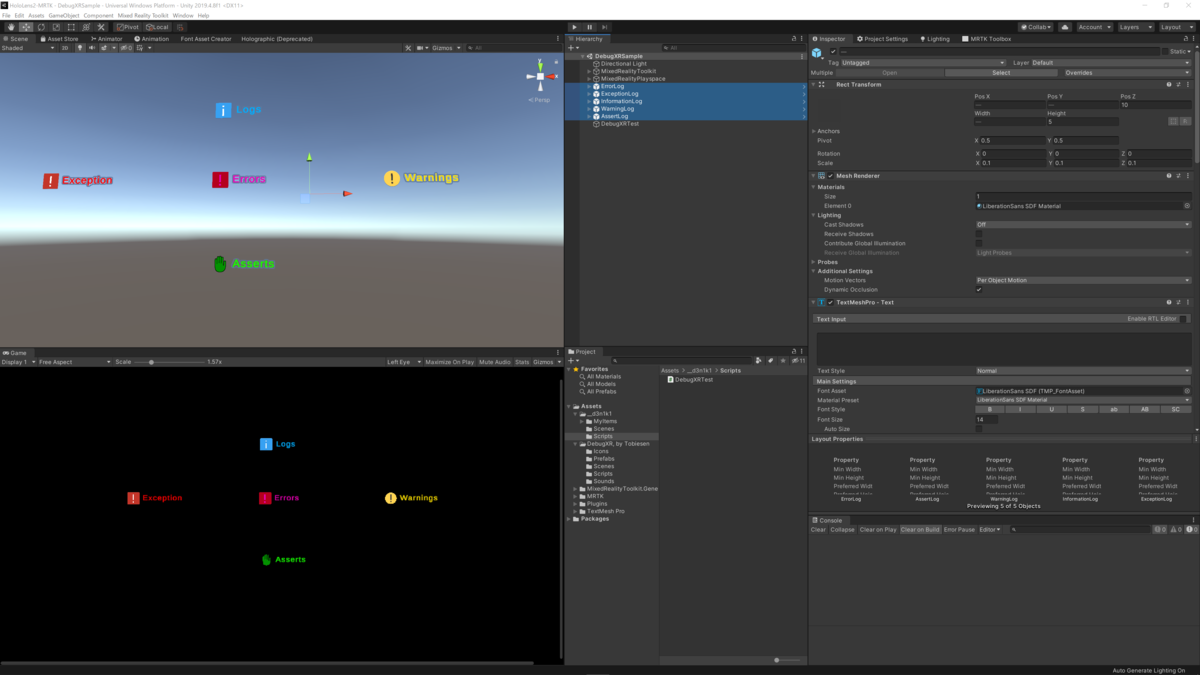Toggle Contribute Global Illumination checkbox
Image resolution: width=1200 pixels, height=675 pixels.
(979, 243)
